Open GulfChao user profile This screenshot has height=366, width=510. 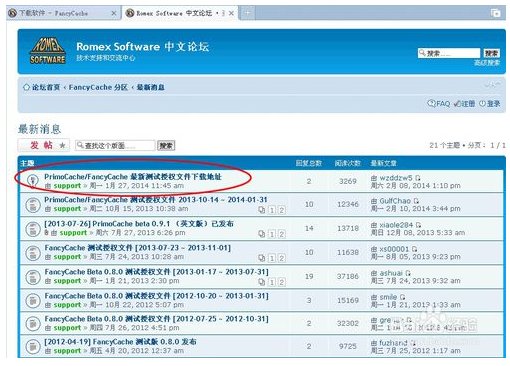[x=395, y=201]
